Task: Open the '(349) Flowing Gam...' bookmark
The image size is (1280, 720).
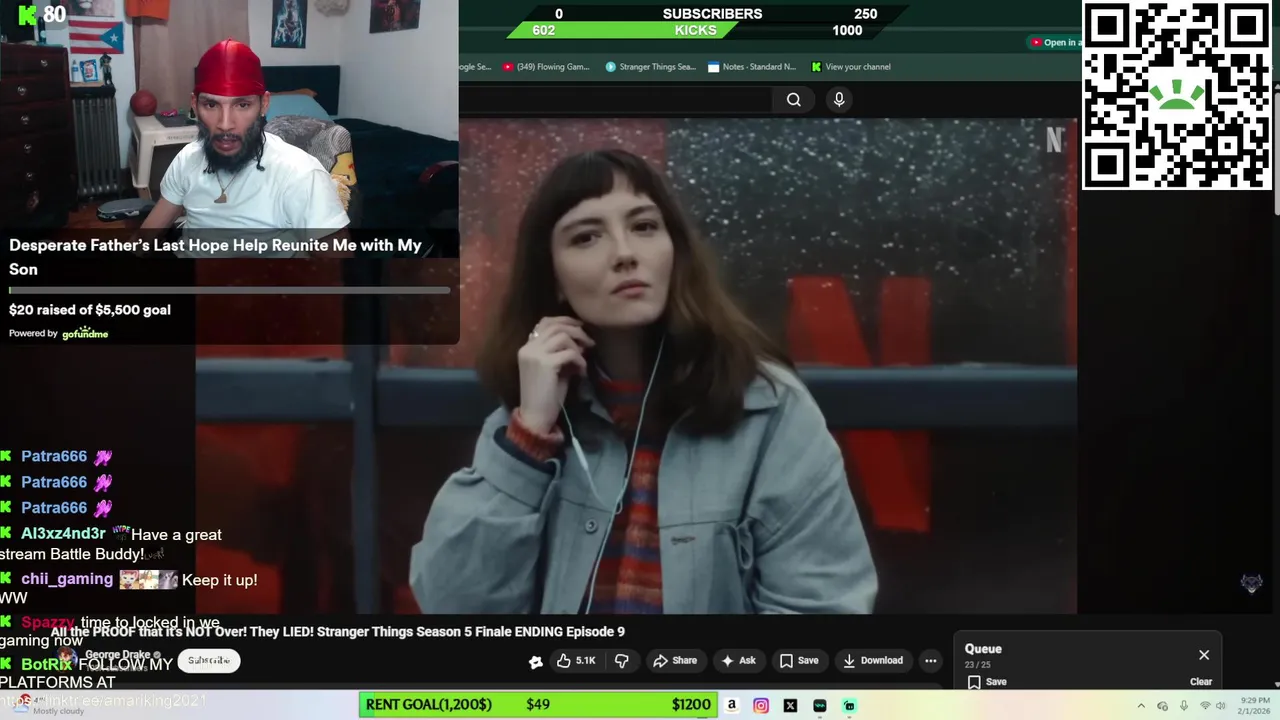Action: [546, 67]
